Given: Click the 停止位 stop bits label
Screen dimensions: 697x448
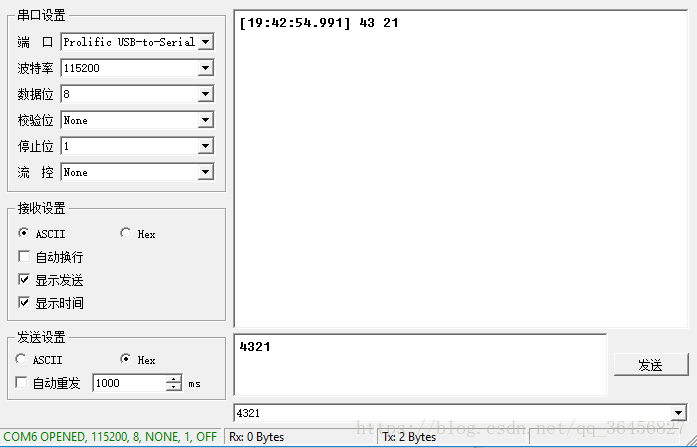Looking at the screenshot, I should (x=36, y=146).
